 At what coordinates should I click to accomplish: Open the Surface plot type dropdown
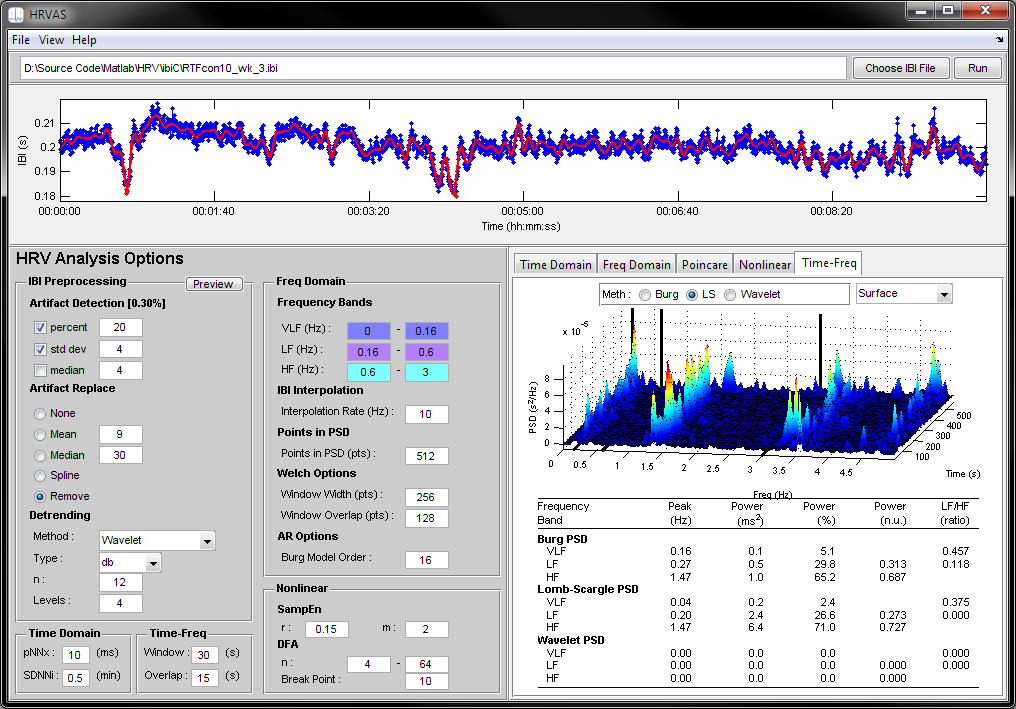(943, 294)
